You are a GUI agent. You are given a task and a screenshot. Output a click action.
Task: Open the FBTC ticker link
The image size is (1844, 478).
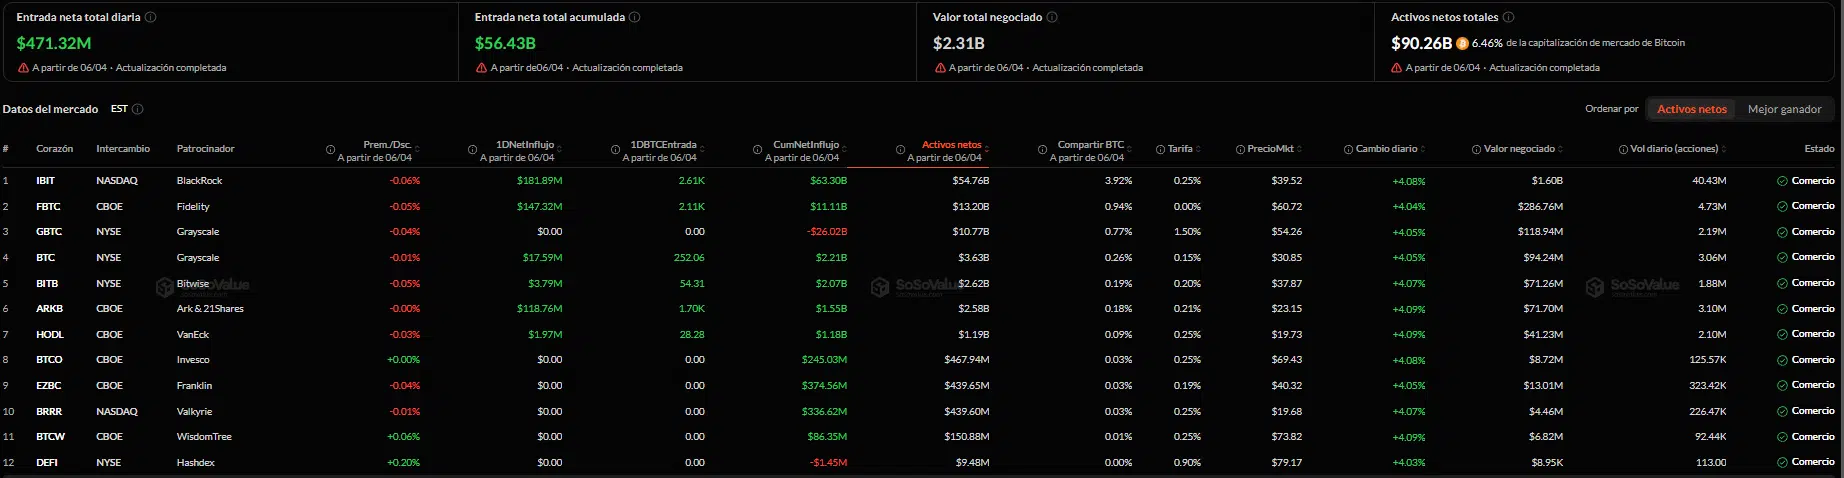[x=48, y=207]
